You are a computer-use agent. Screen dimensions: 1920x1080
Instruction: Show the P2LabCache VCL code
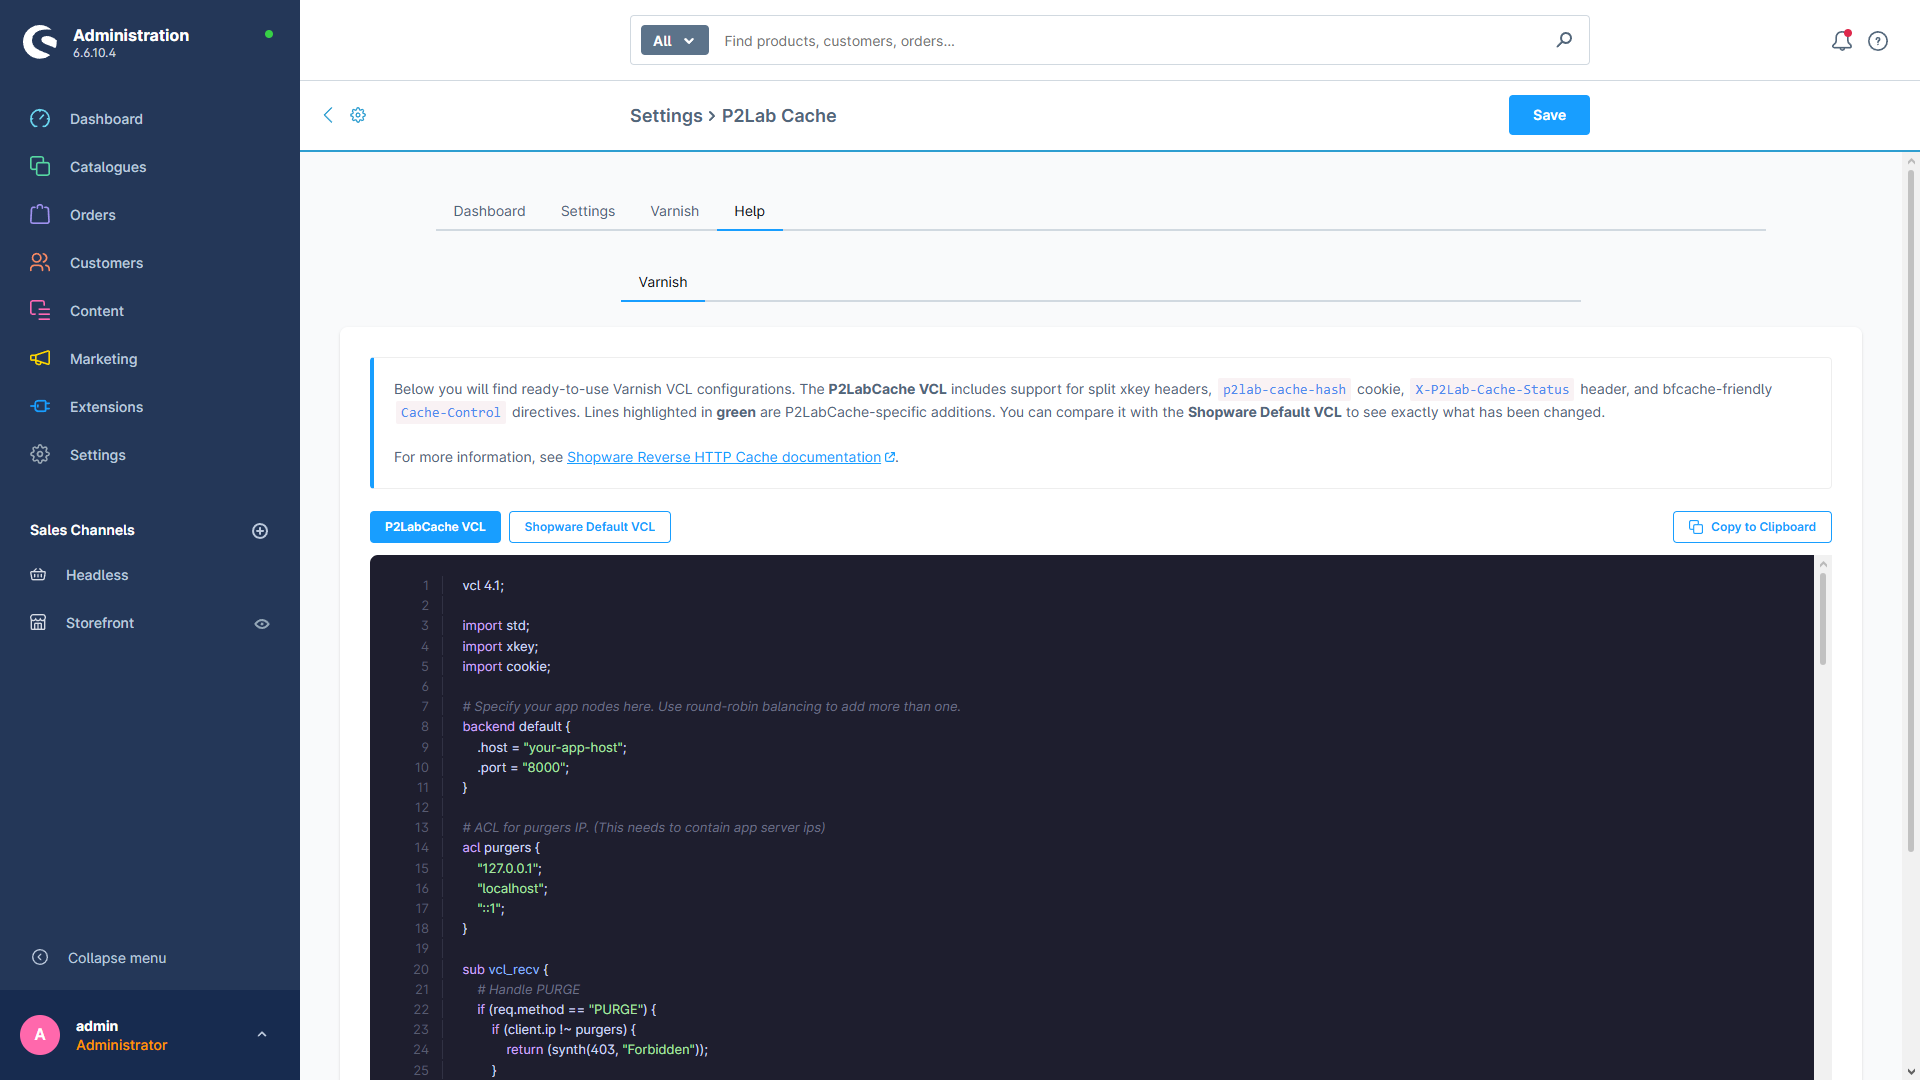[x=435, y=527]
